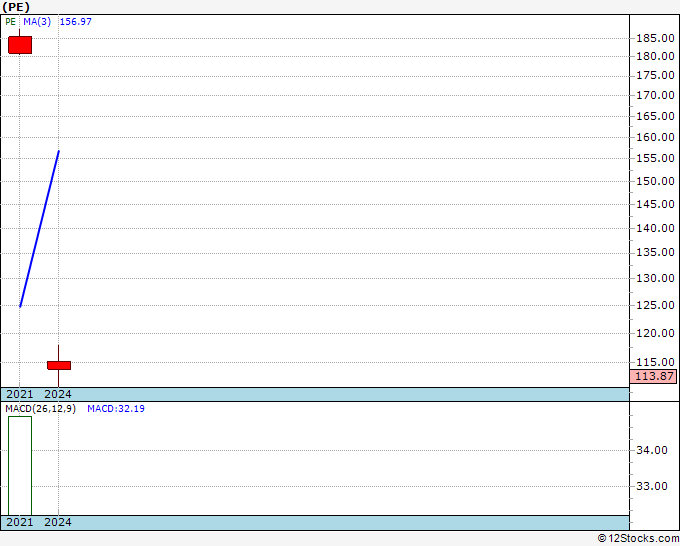
Task: Click the PE legend label
Action: (10, 22)
